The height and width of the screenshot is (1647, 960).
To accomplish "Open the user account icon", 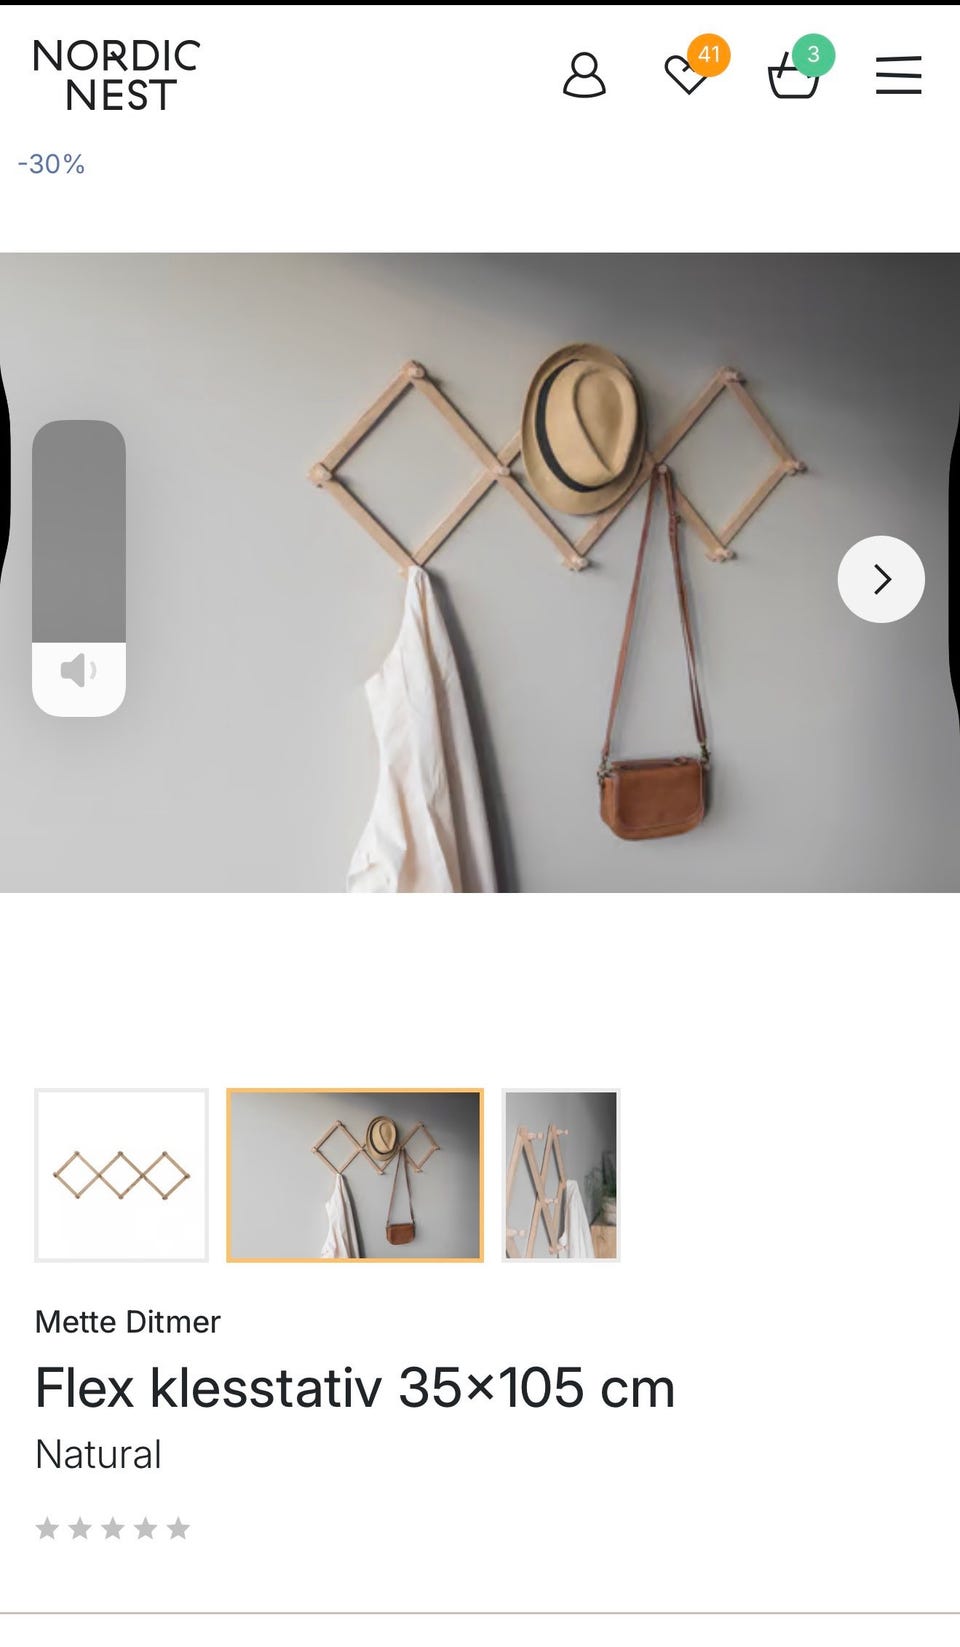I will (584, 75).
